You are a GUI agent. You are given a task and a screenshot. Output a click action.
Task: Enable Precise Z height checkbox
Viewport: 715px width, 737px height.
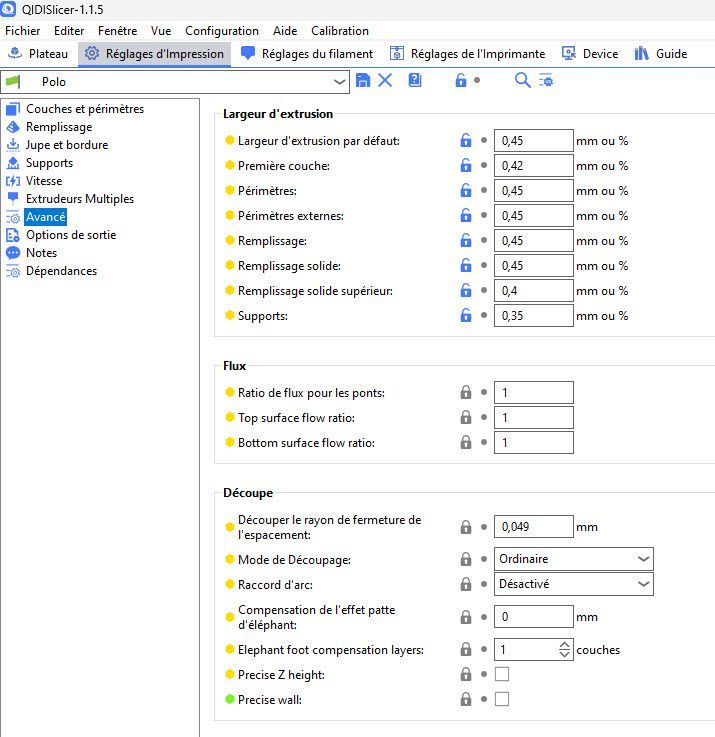502,674
